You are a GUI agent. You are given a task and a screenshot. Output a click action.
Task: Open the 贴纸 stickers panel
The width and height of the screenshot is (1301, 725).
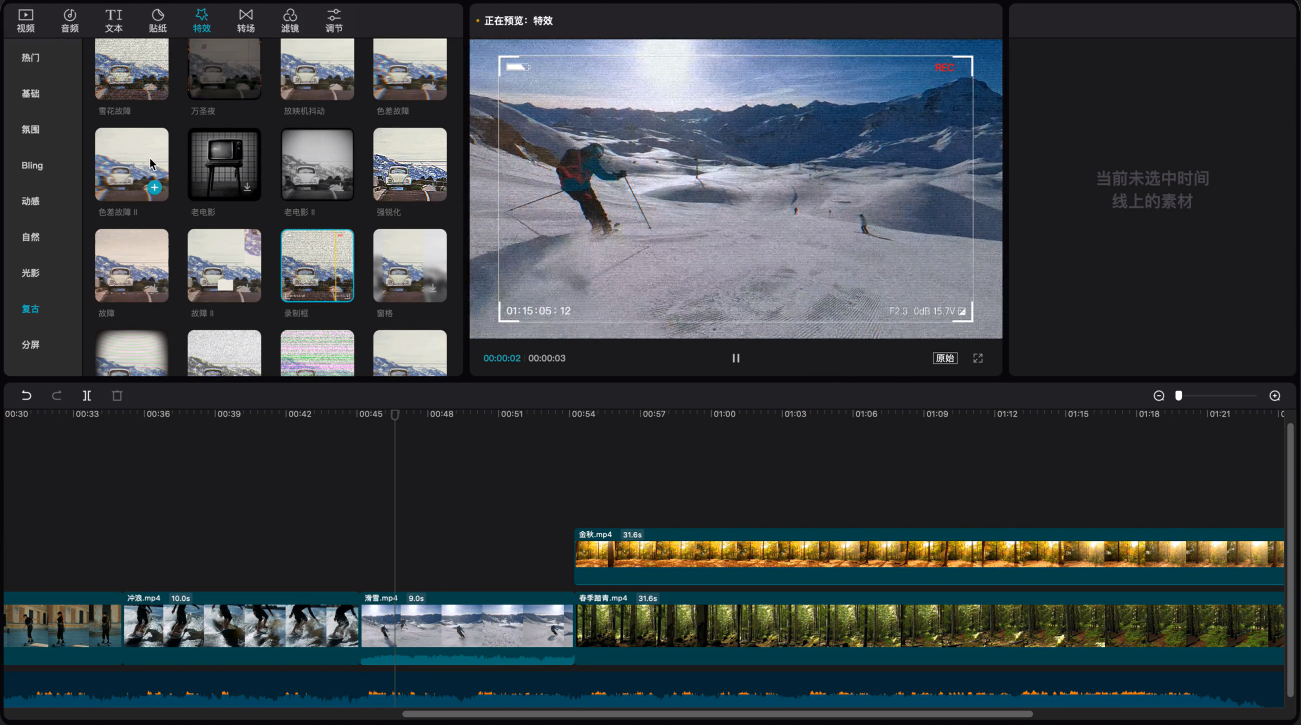[158, 20]
